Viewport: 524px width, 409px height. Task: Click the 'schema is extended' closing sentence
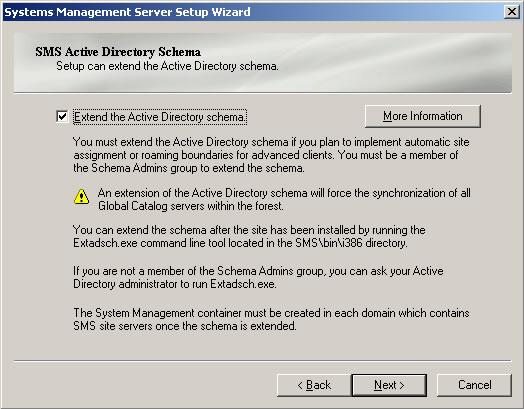coord(184,326)
